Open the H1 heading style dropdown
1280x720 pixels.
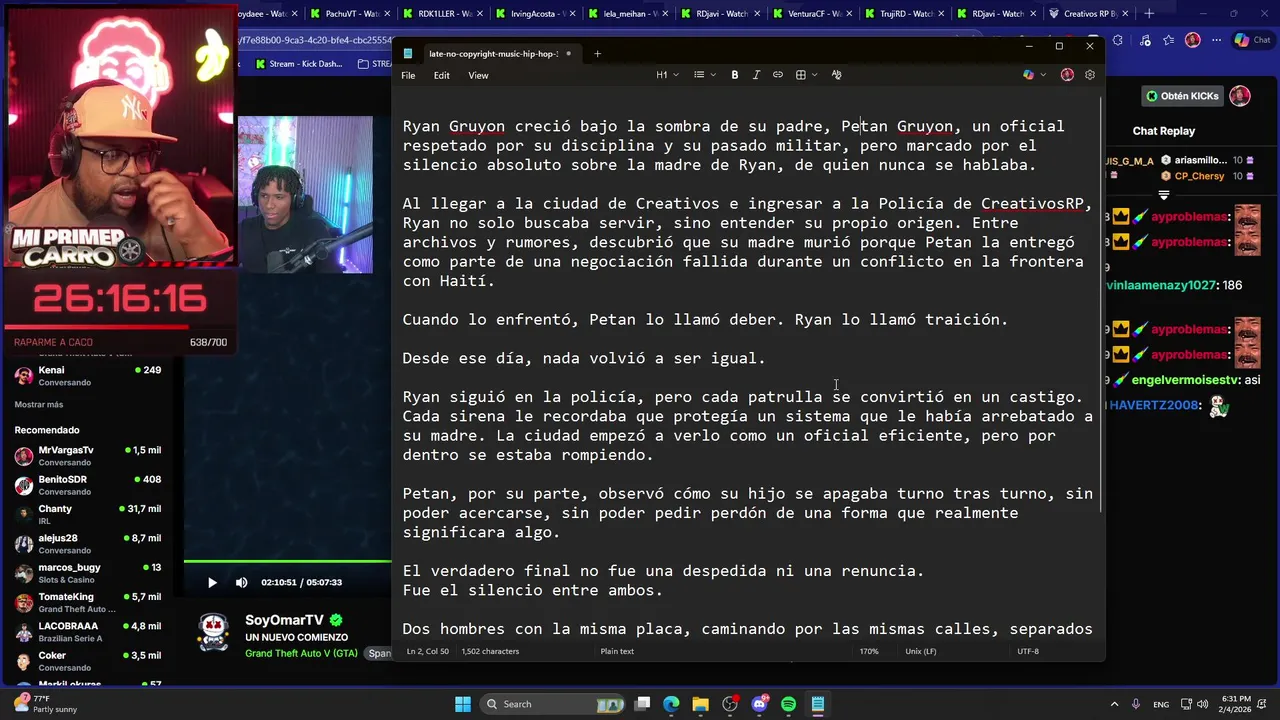(x=667, y=75)
